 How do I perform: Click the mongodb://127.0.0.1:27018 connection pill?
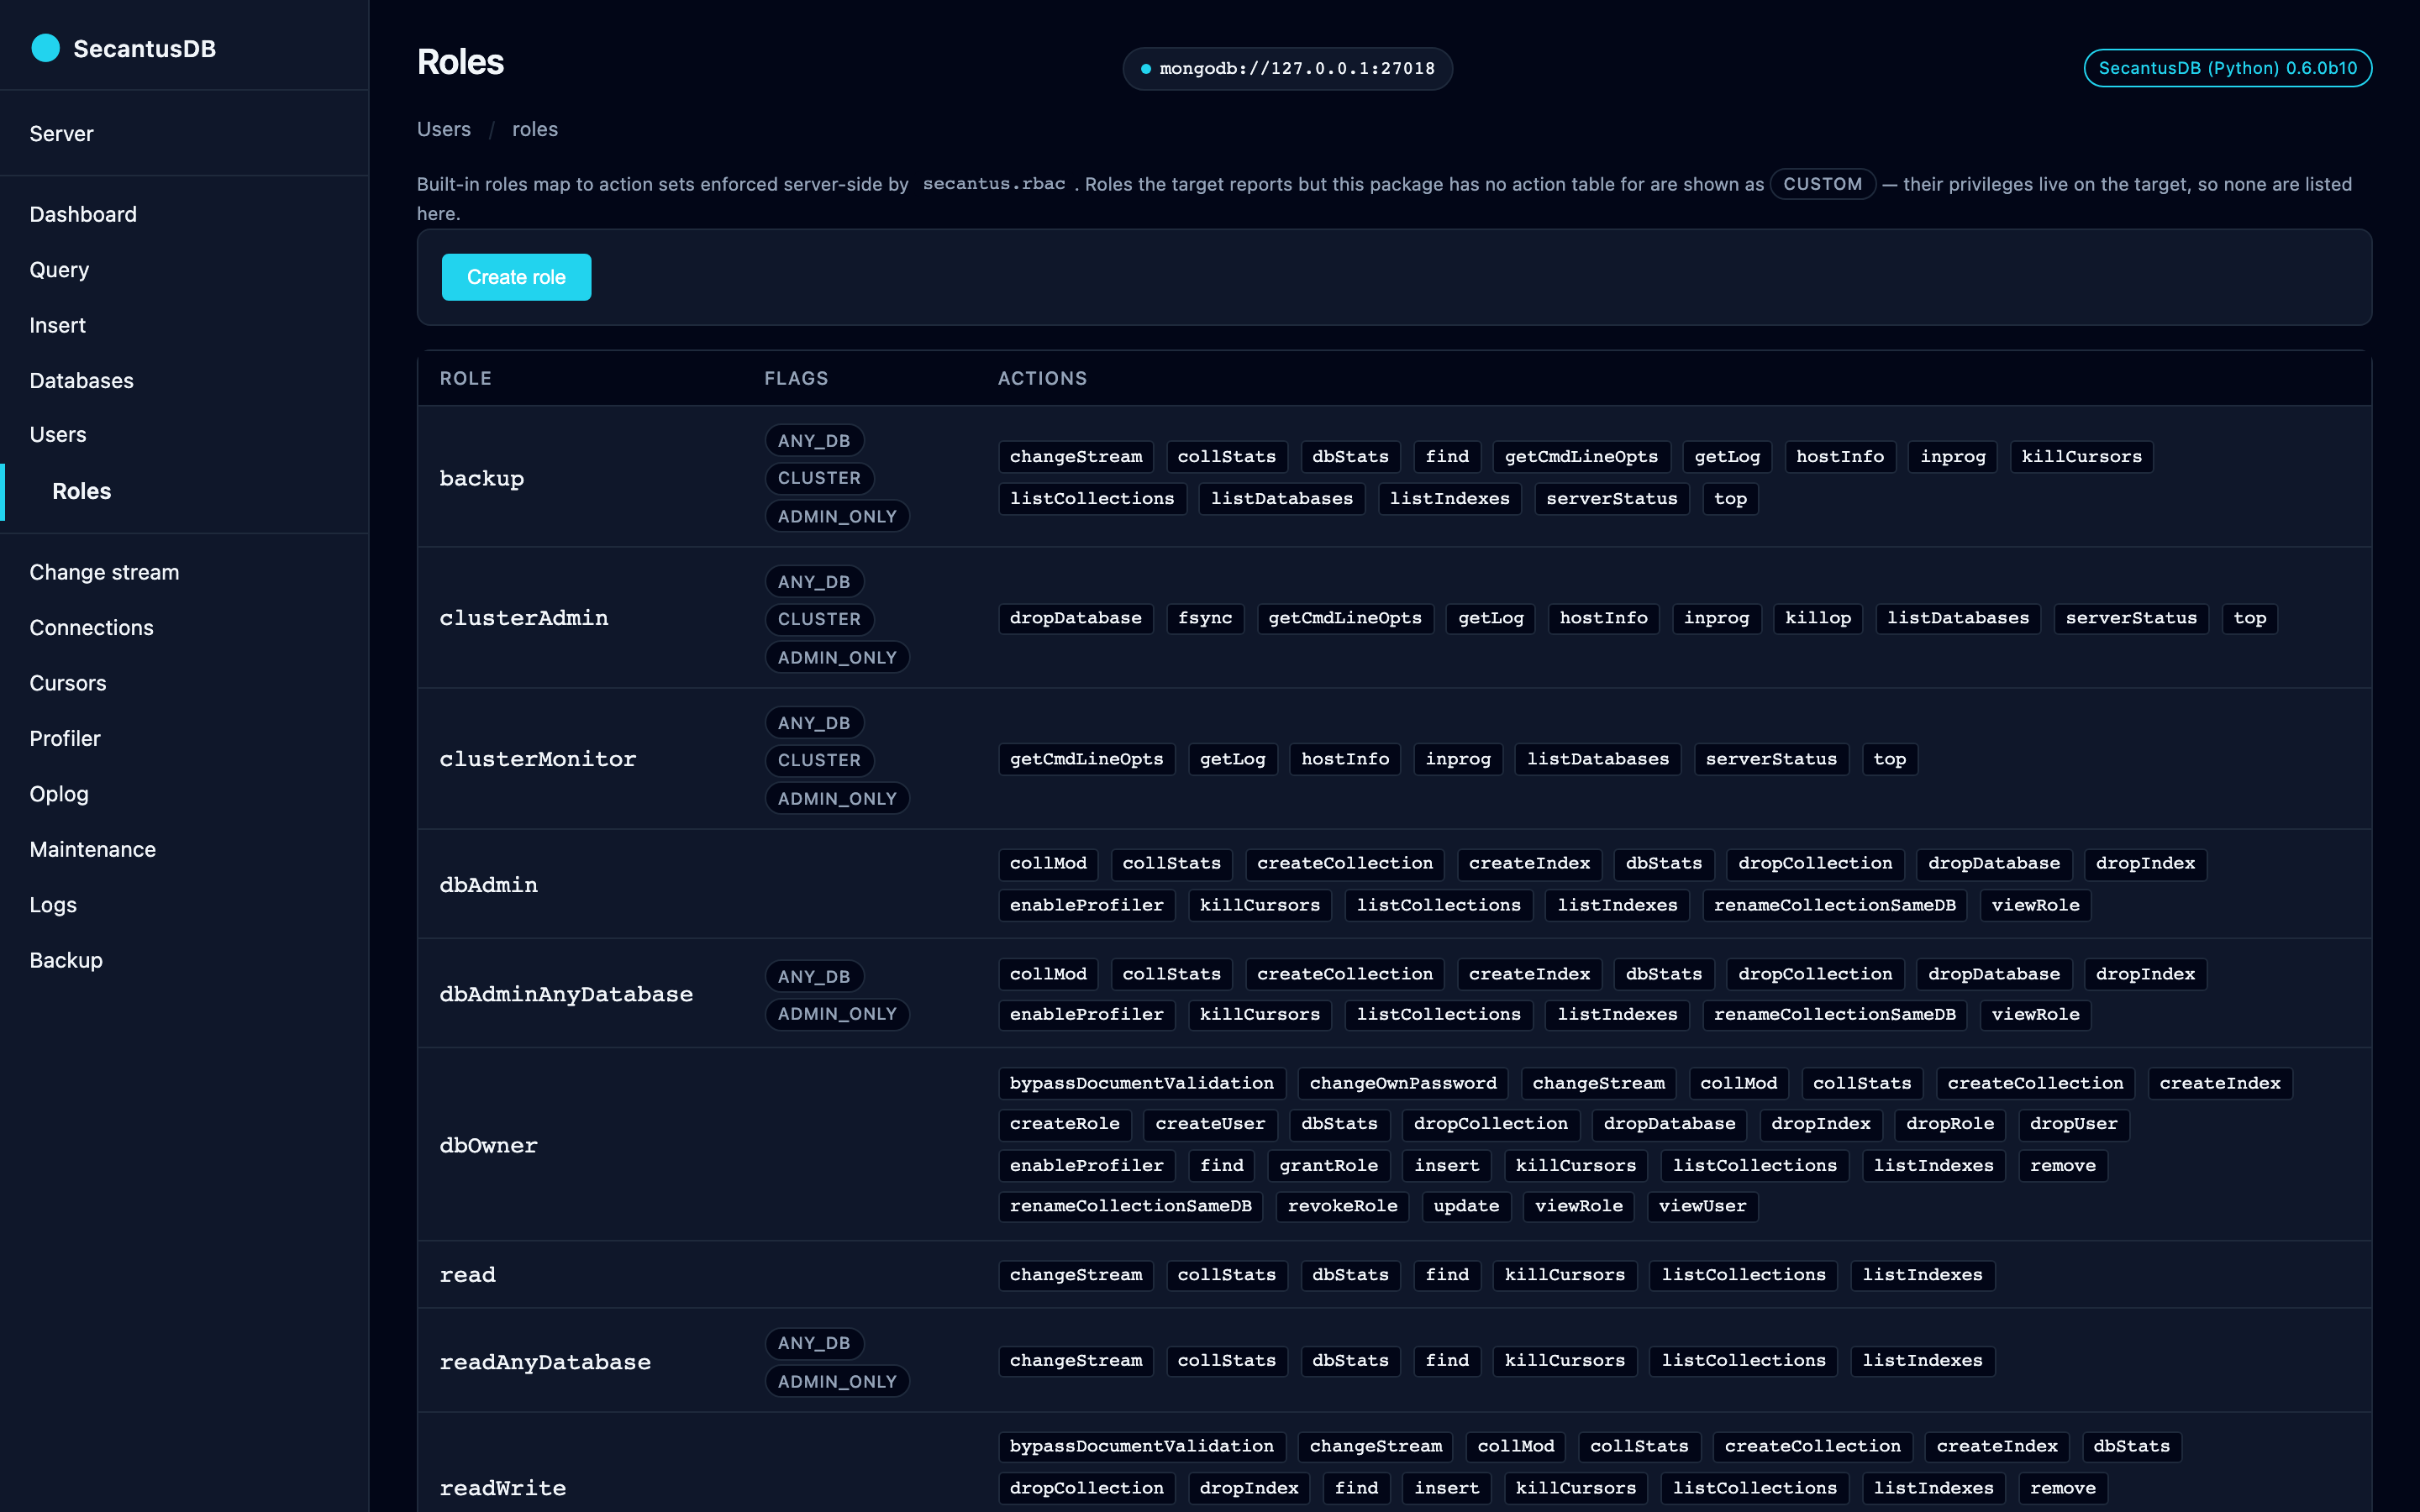(x=1287, y=68)
